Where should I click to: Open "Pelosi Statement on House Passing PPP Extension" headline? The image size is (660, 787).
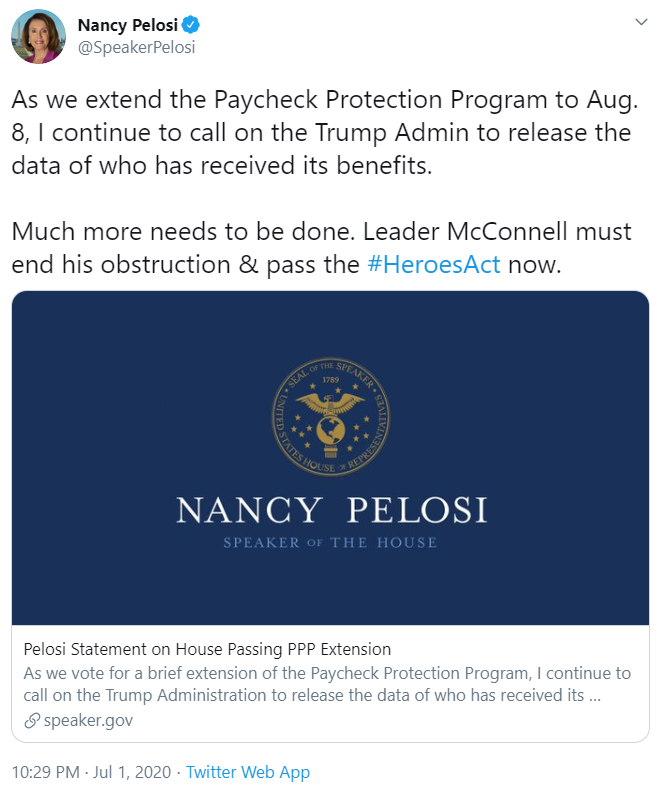(207, 649)
